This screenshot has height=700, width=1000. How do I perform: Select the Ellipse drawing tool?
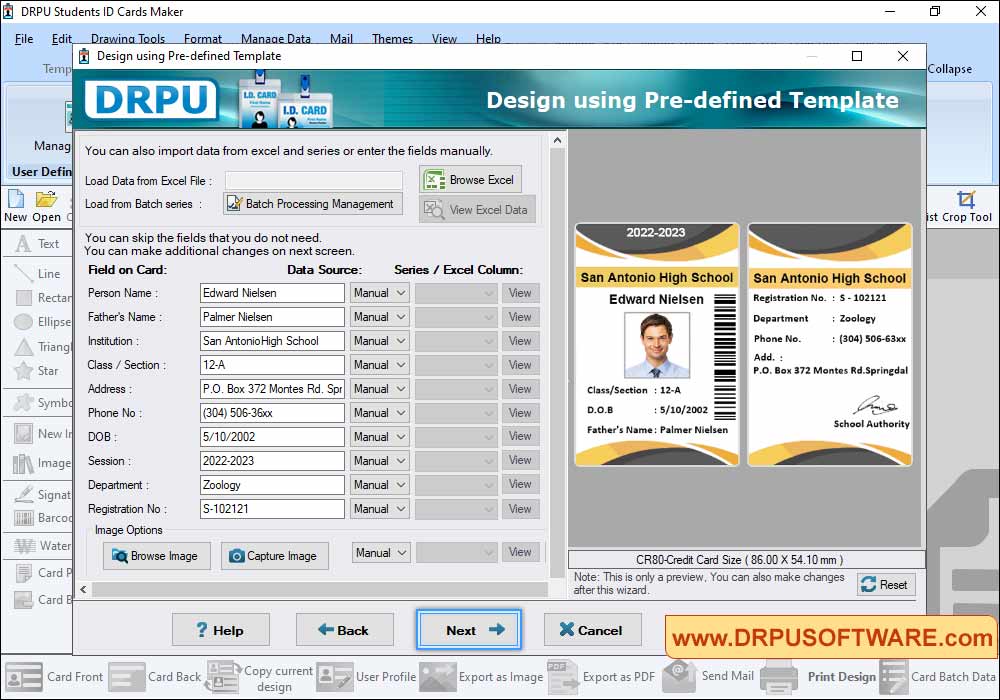coord(42,322)
